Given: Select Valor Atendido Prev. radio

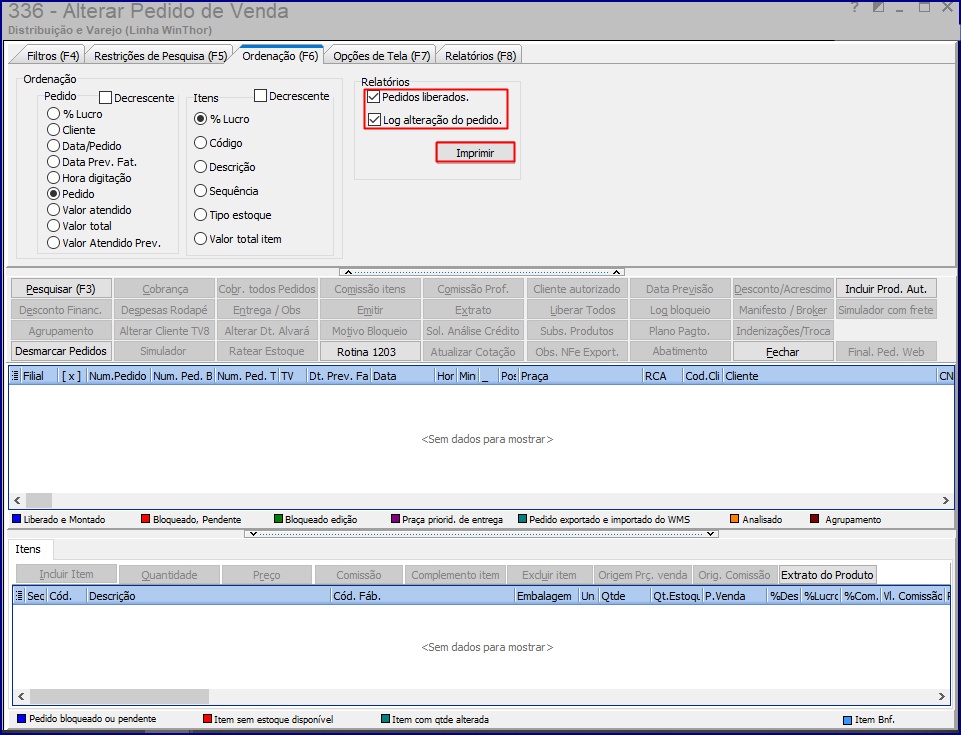Looking at the screenshot, I should [53, 243].
